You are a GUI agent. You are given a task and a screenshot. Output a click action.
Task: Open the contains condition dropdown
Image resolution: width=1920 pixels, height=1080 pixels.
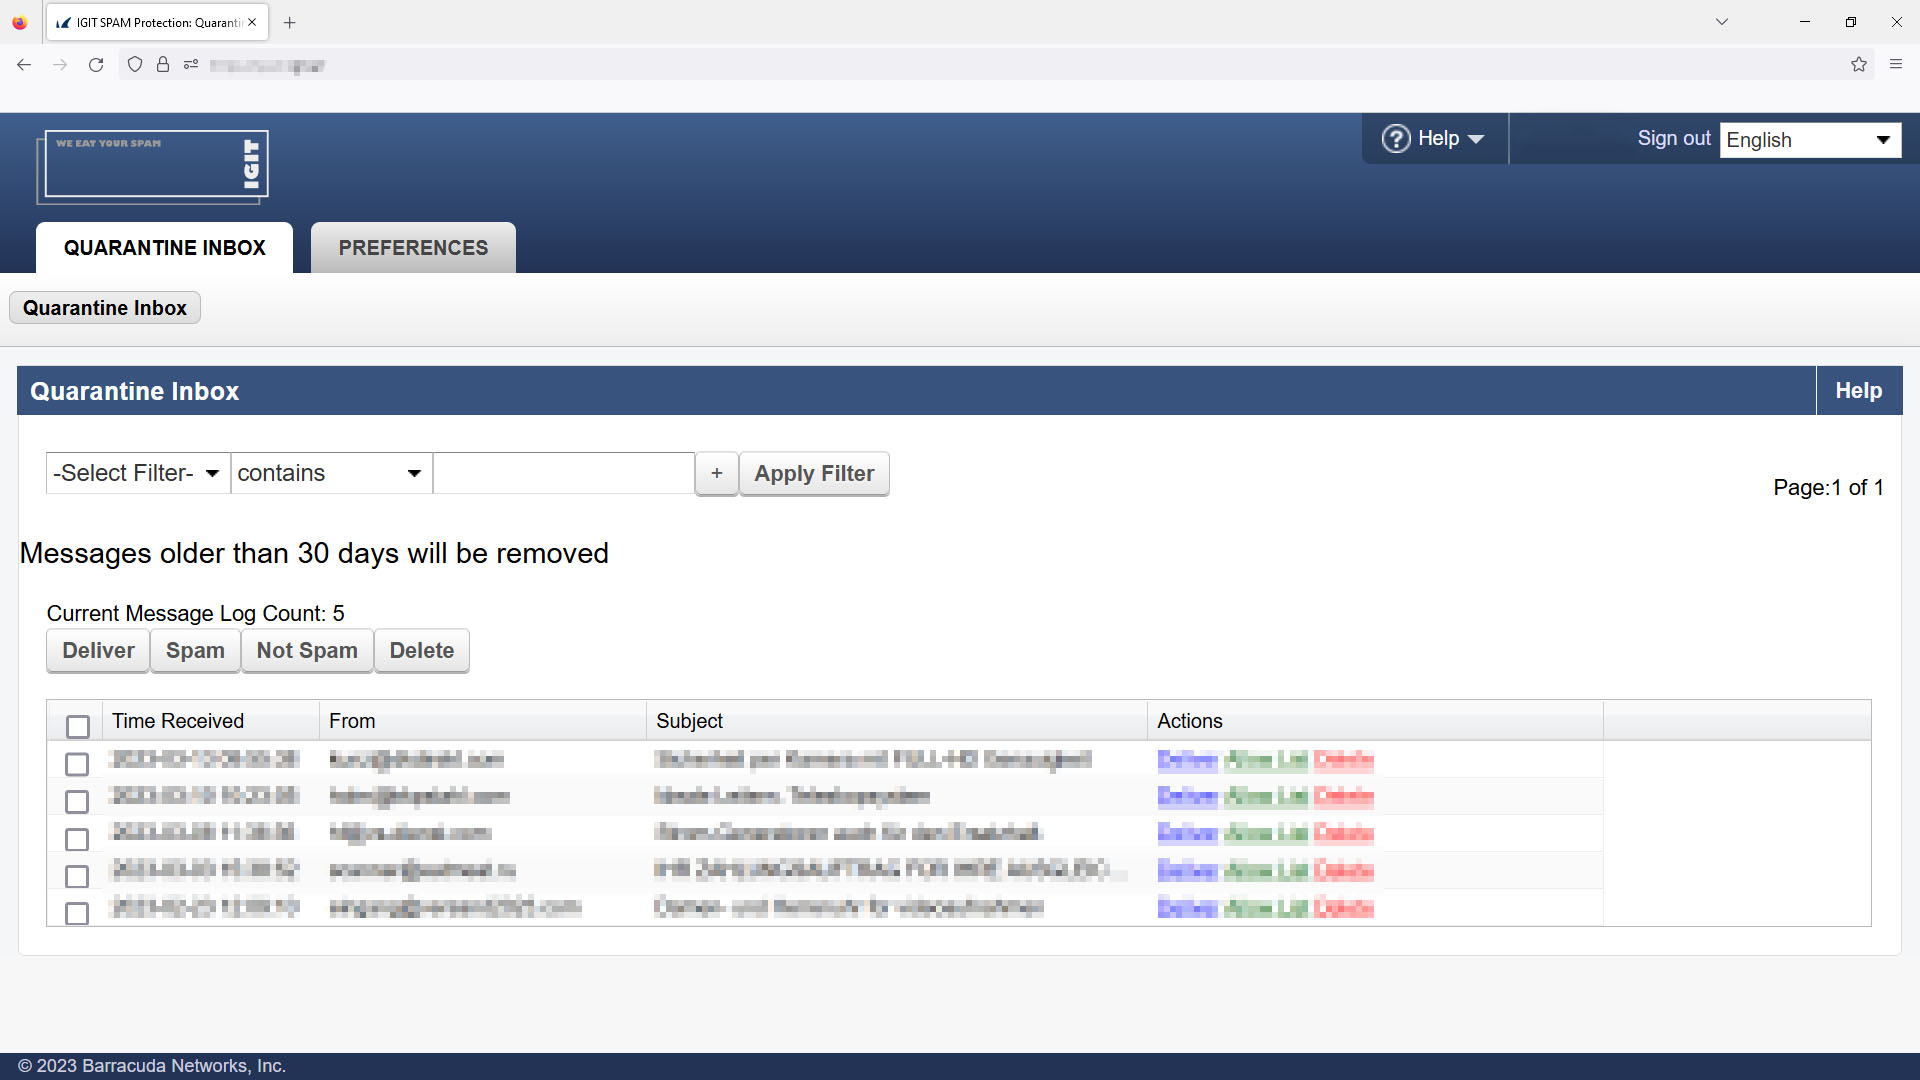[330, 472]
